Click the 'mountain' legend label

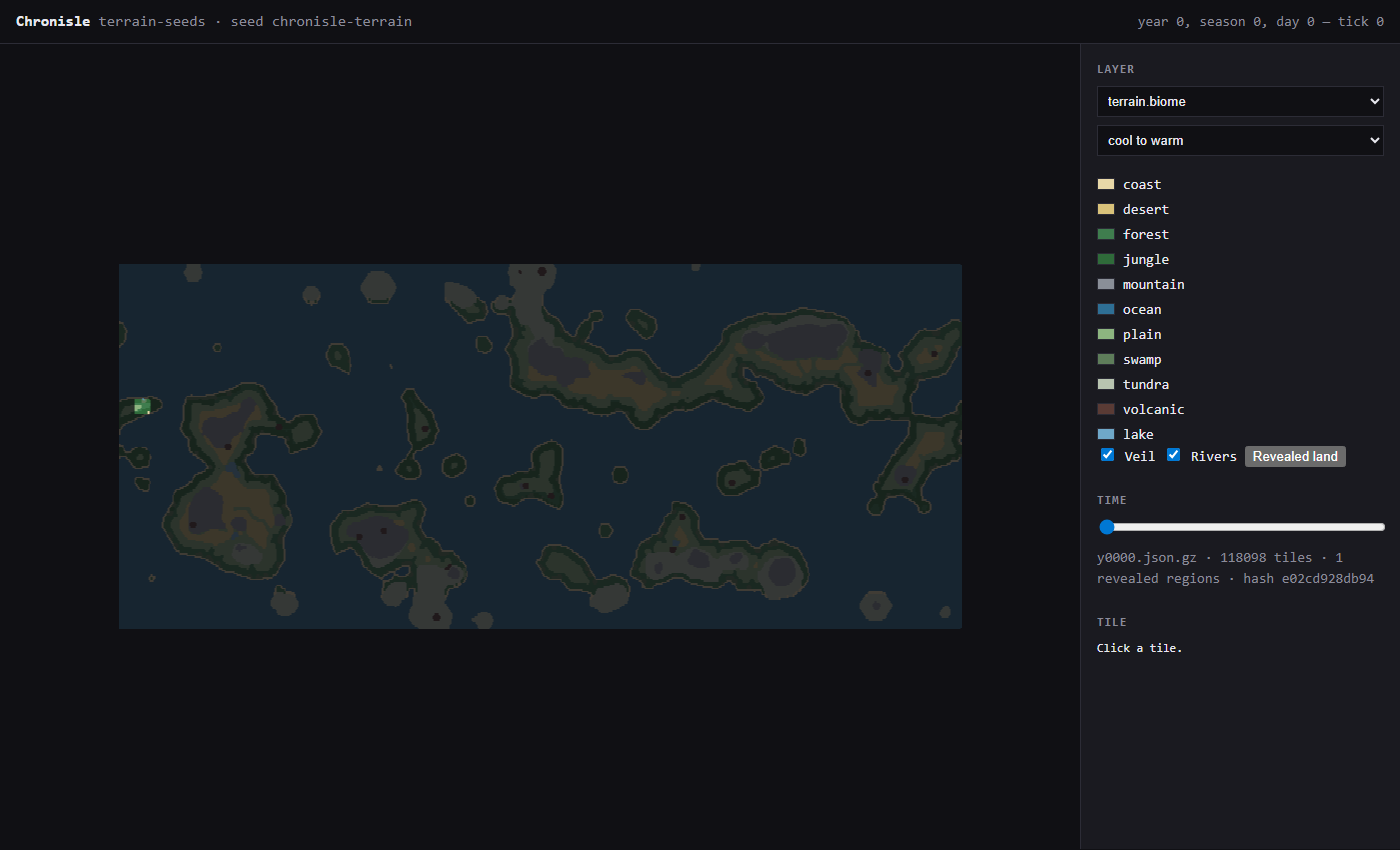tap(1153, 284)
